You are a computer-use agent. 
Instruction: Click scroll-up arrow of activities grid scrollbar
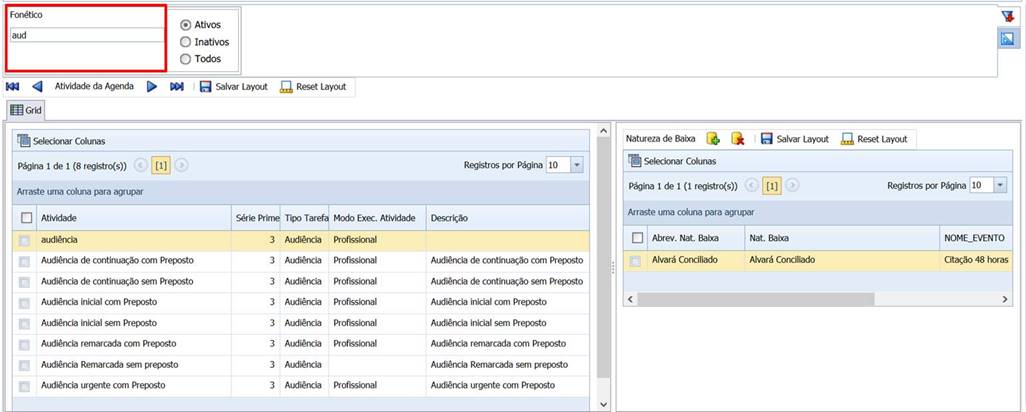point(603,132)
